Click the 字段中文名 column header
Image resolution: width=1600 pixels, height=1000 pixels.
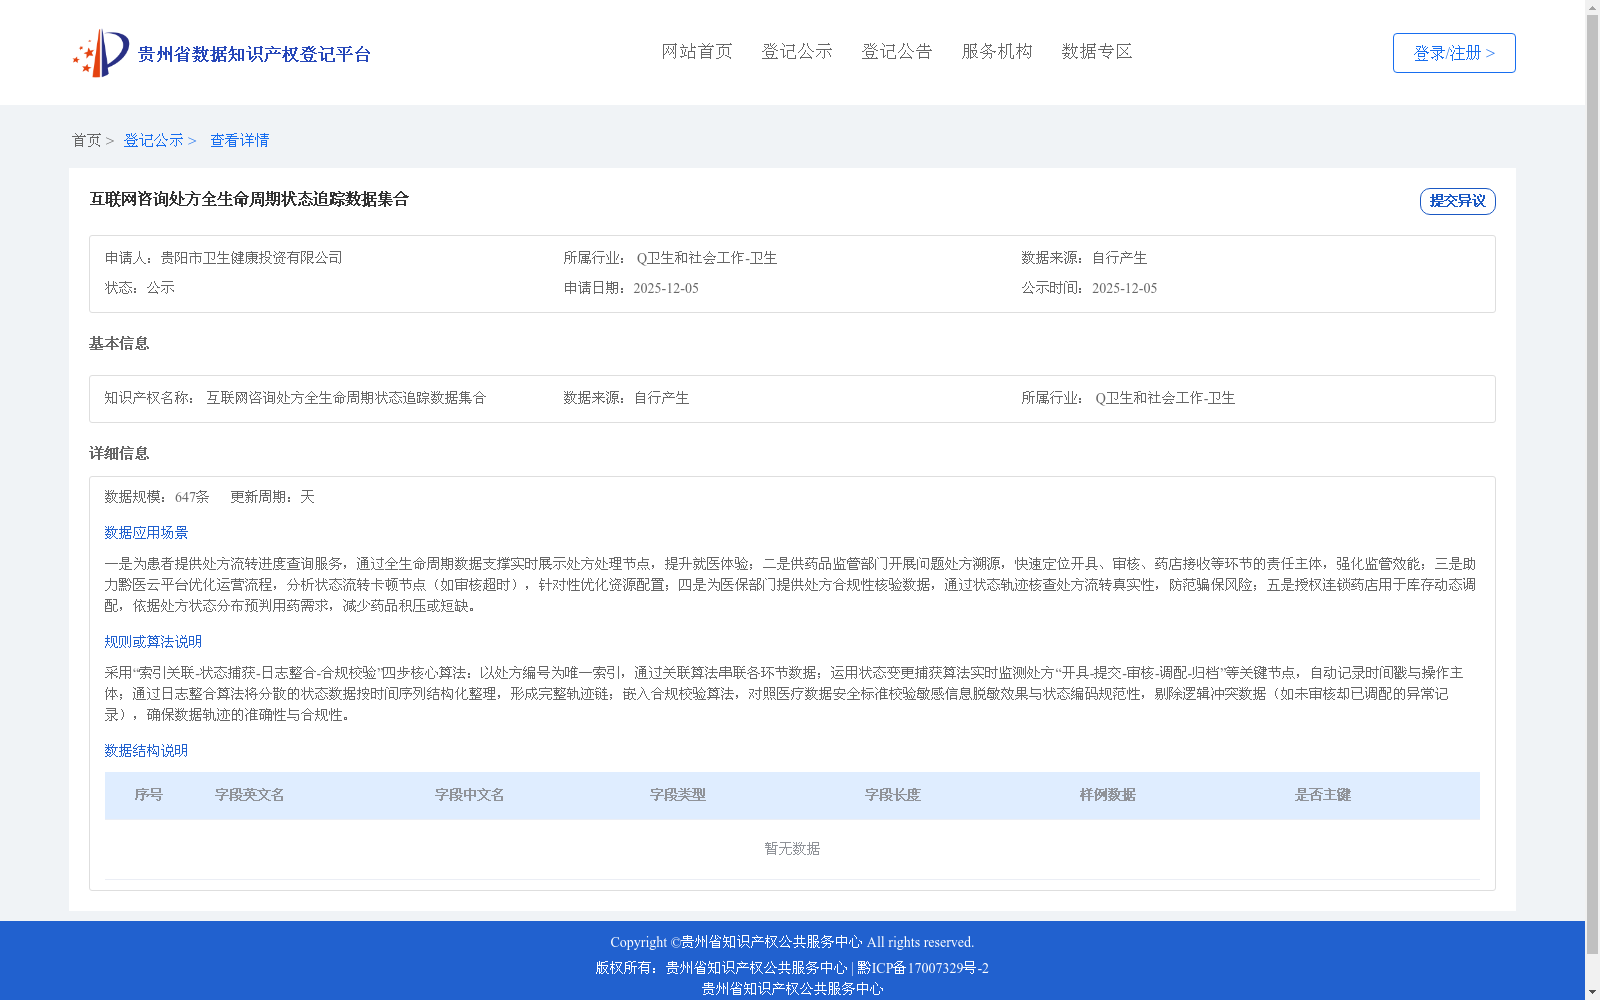[470, 795]
